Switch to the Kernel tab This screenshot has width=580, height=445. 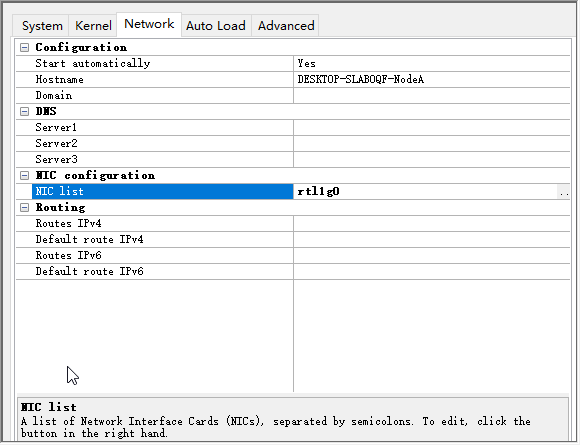click(93, 26)
